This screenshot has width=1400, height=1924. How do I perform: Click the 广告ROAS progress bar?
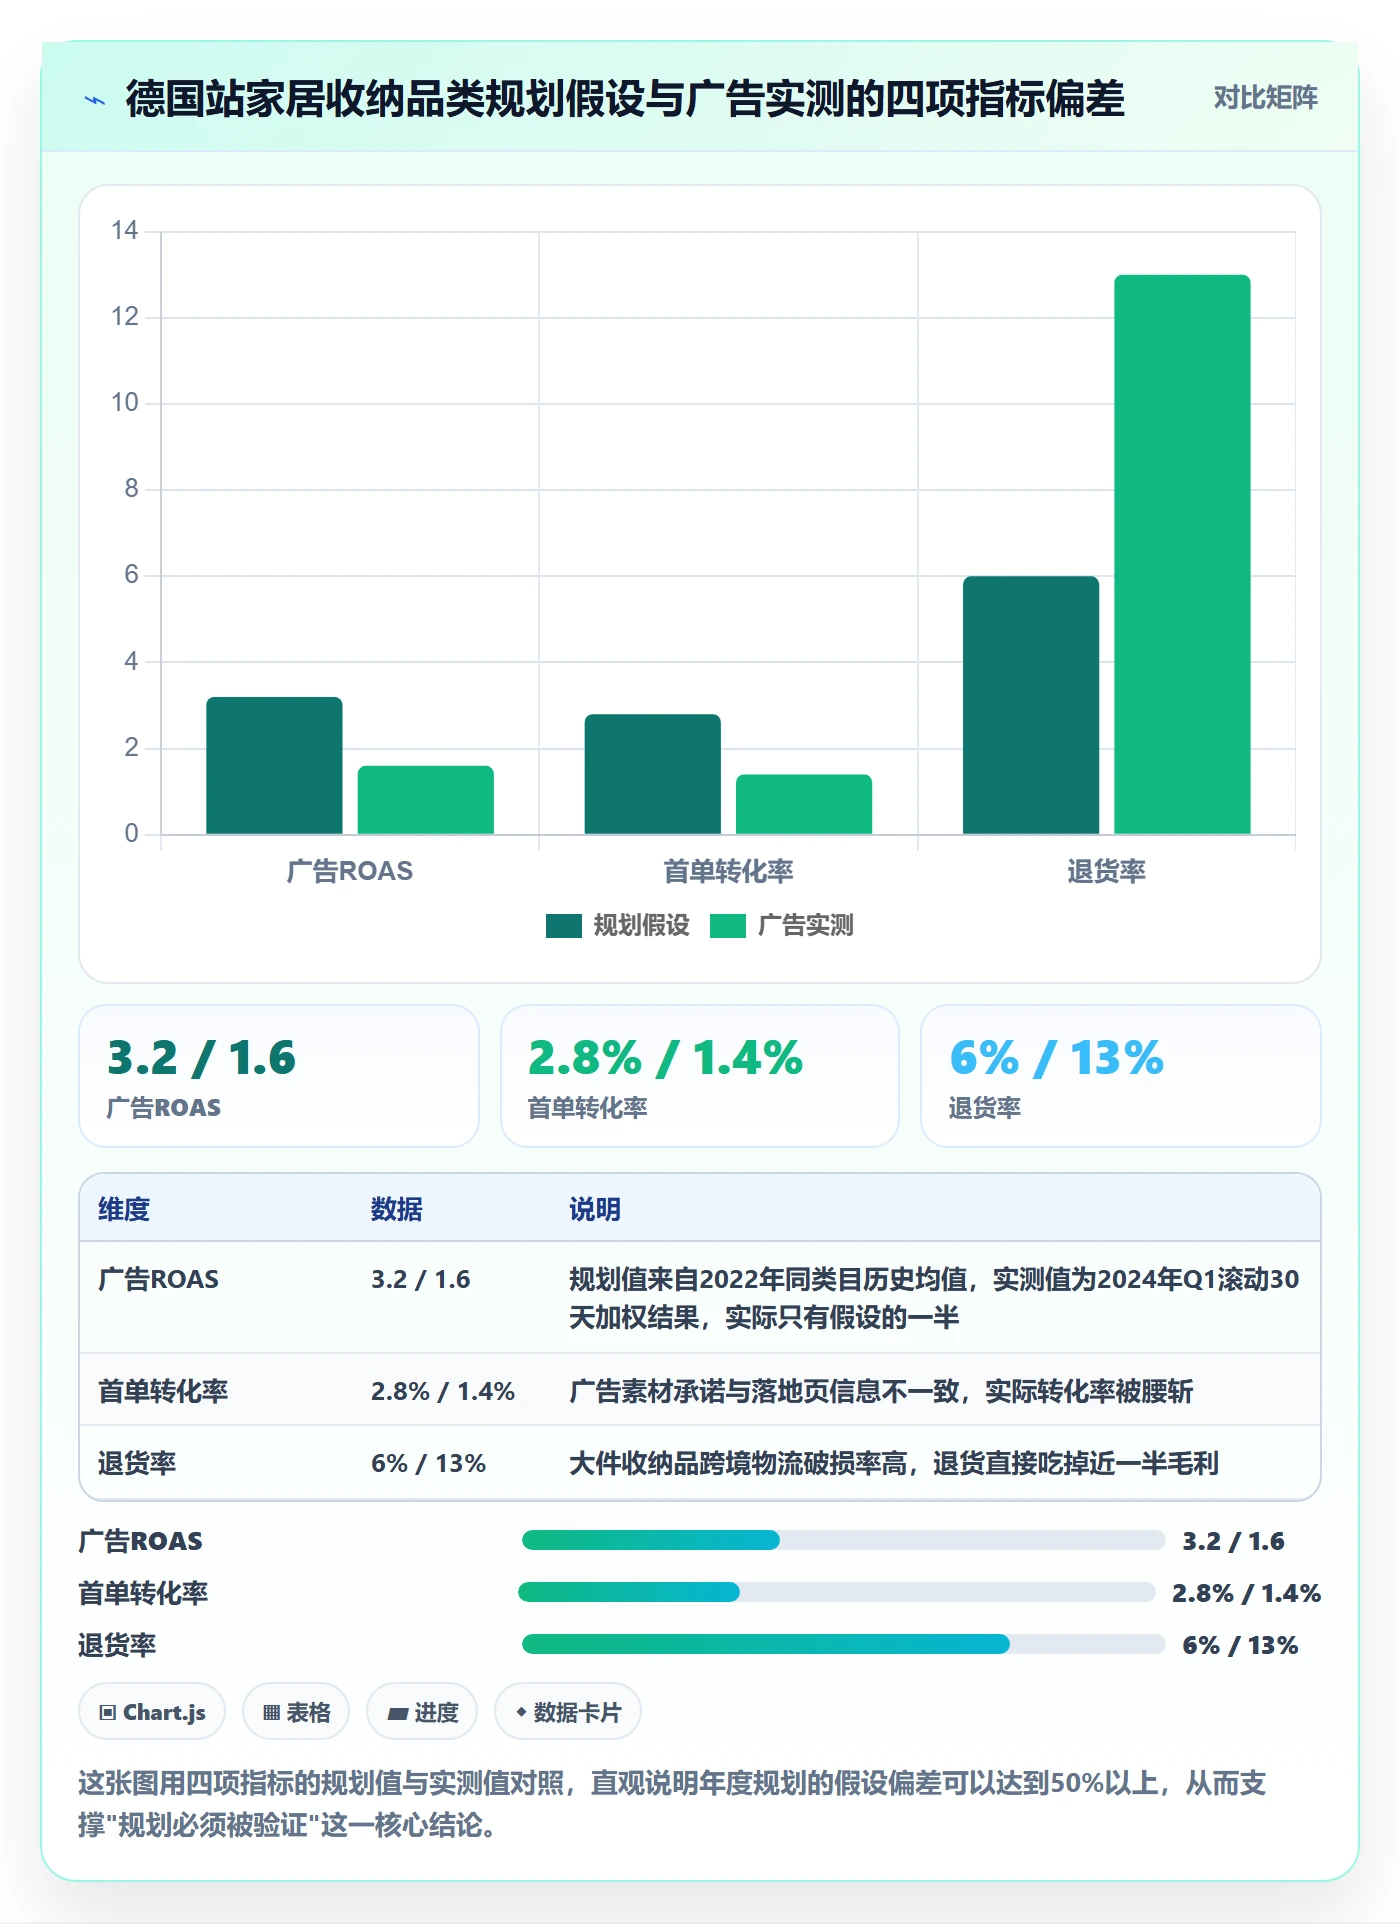click(843, 1540)
